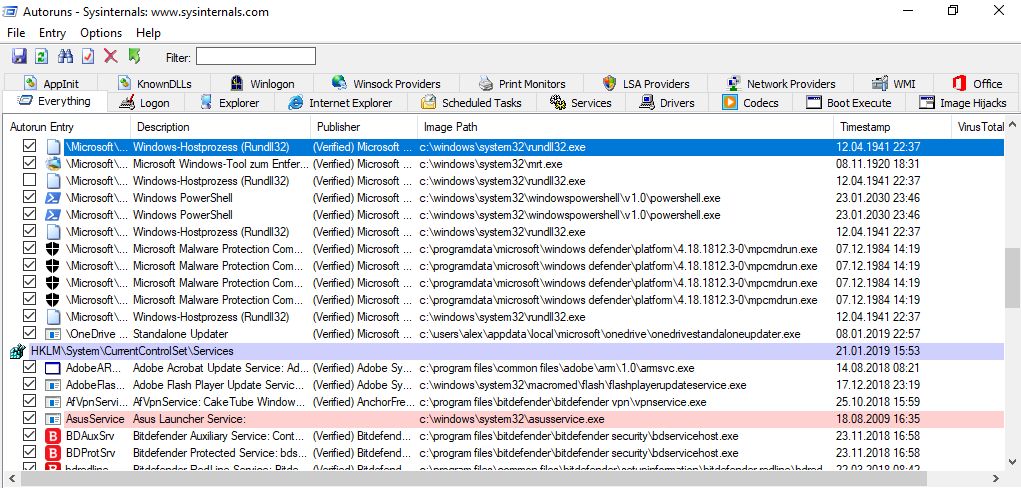Click the vertical scrollbar up arrow
The height and width of the screenshot is (488, 1021).
point(1012,124)
